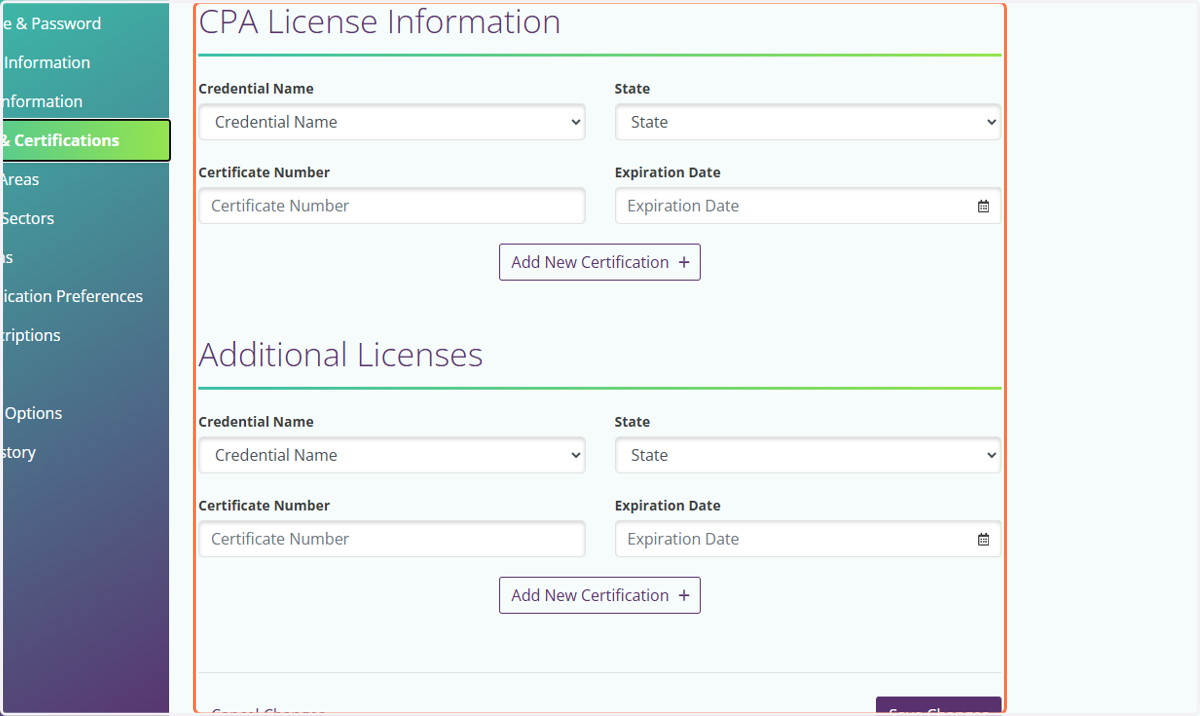
Task: Open State dropdown under Additional Licenses
Action: coord(808,455)
